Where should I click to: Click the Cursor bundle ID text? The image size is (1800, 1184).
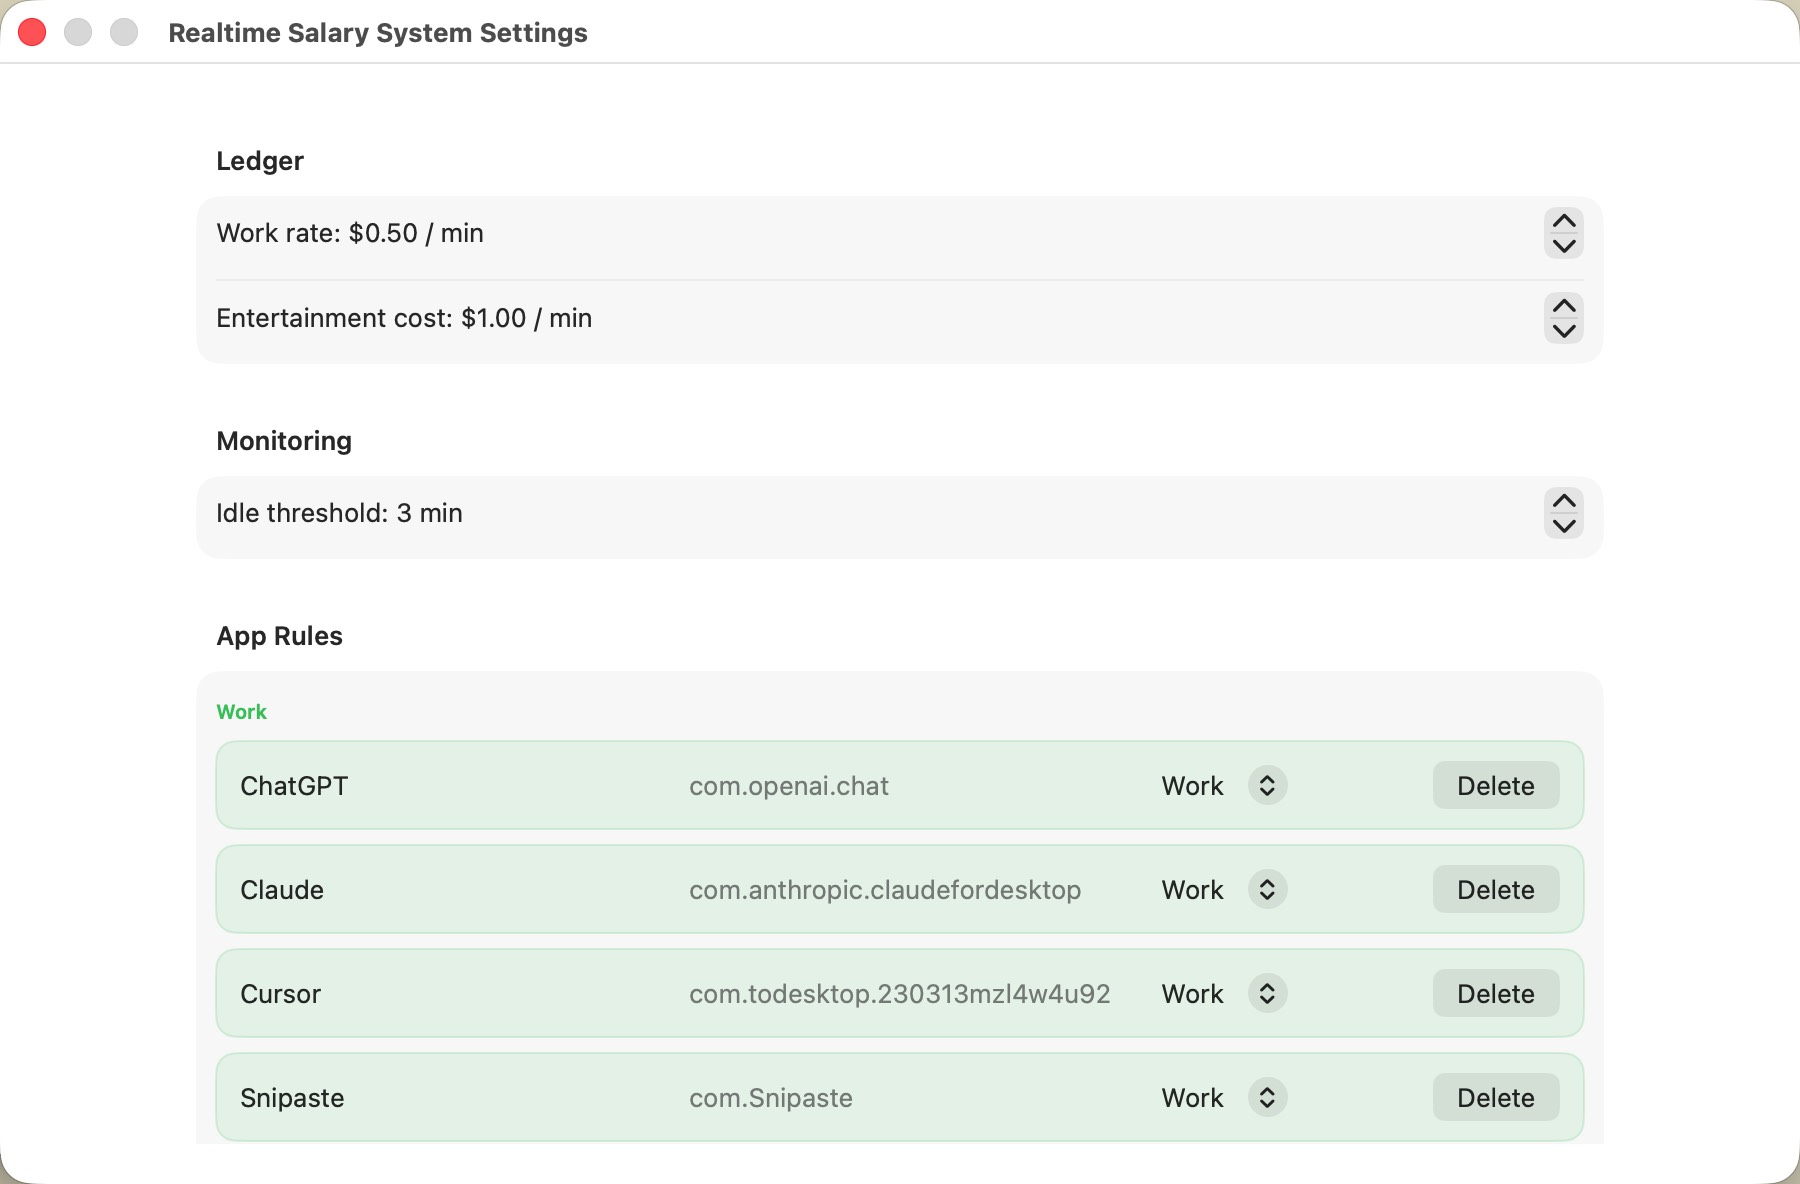(899, 994)
